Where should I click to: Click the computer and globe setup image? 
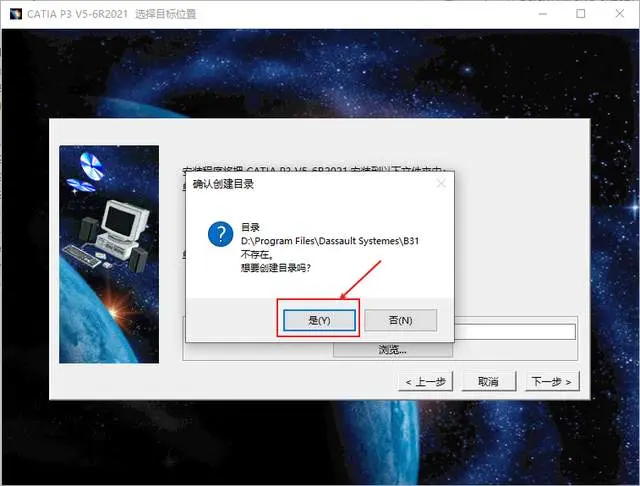coord(109,254)
